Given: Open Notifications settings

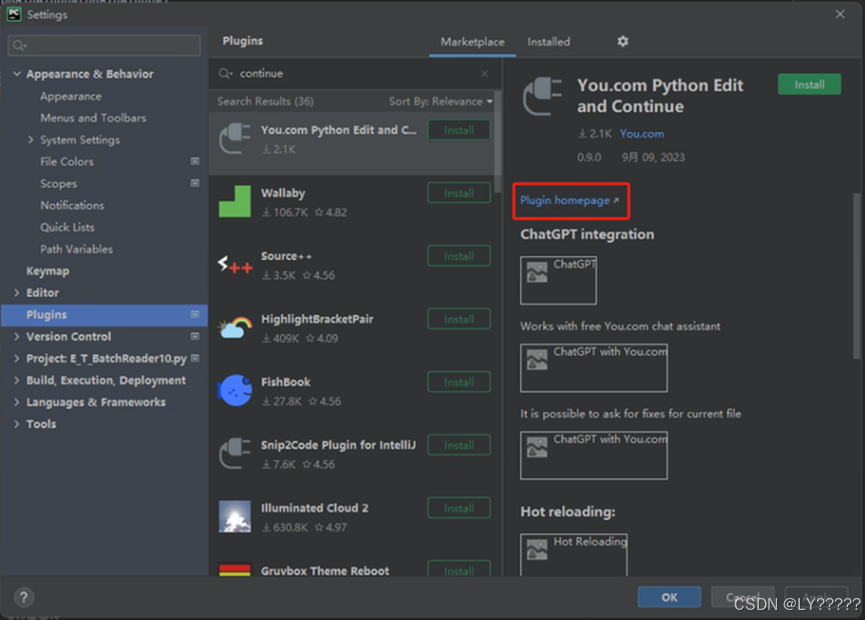Looking at the screenshot, I should [x=72, y=205].
